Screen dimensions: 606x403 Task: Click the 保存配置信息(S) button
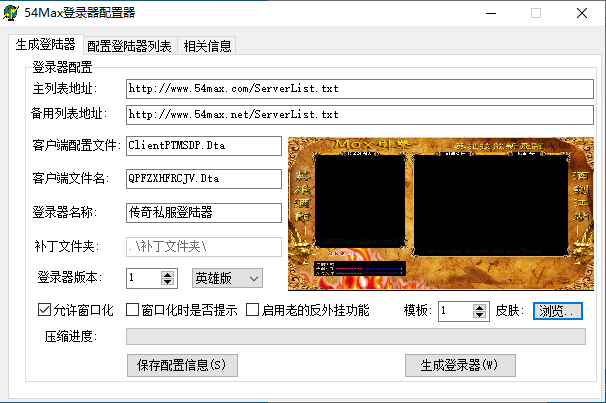(x=182, y=365)
